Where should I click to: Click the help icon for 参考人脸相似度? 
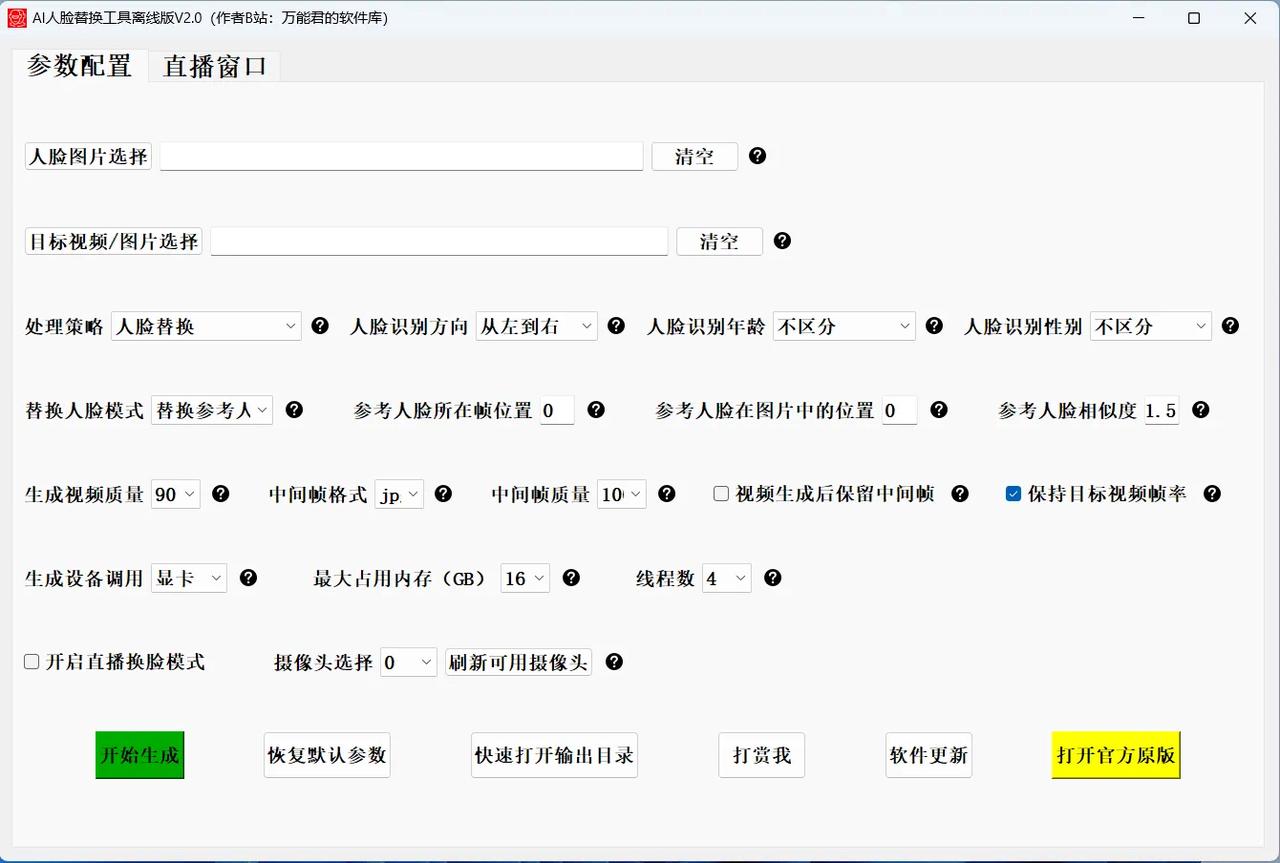[x=1200, y=410]
